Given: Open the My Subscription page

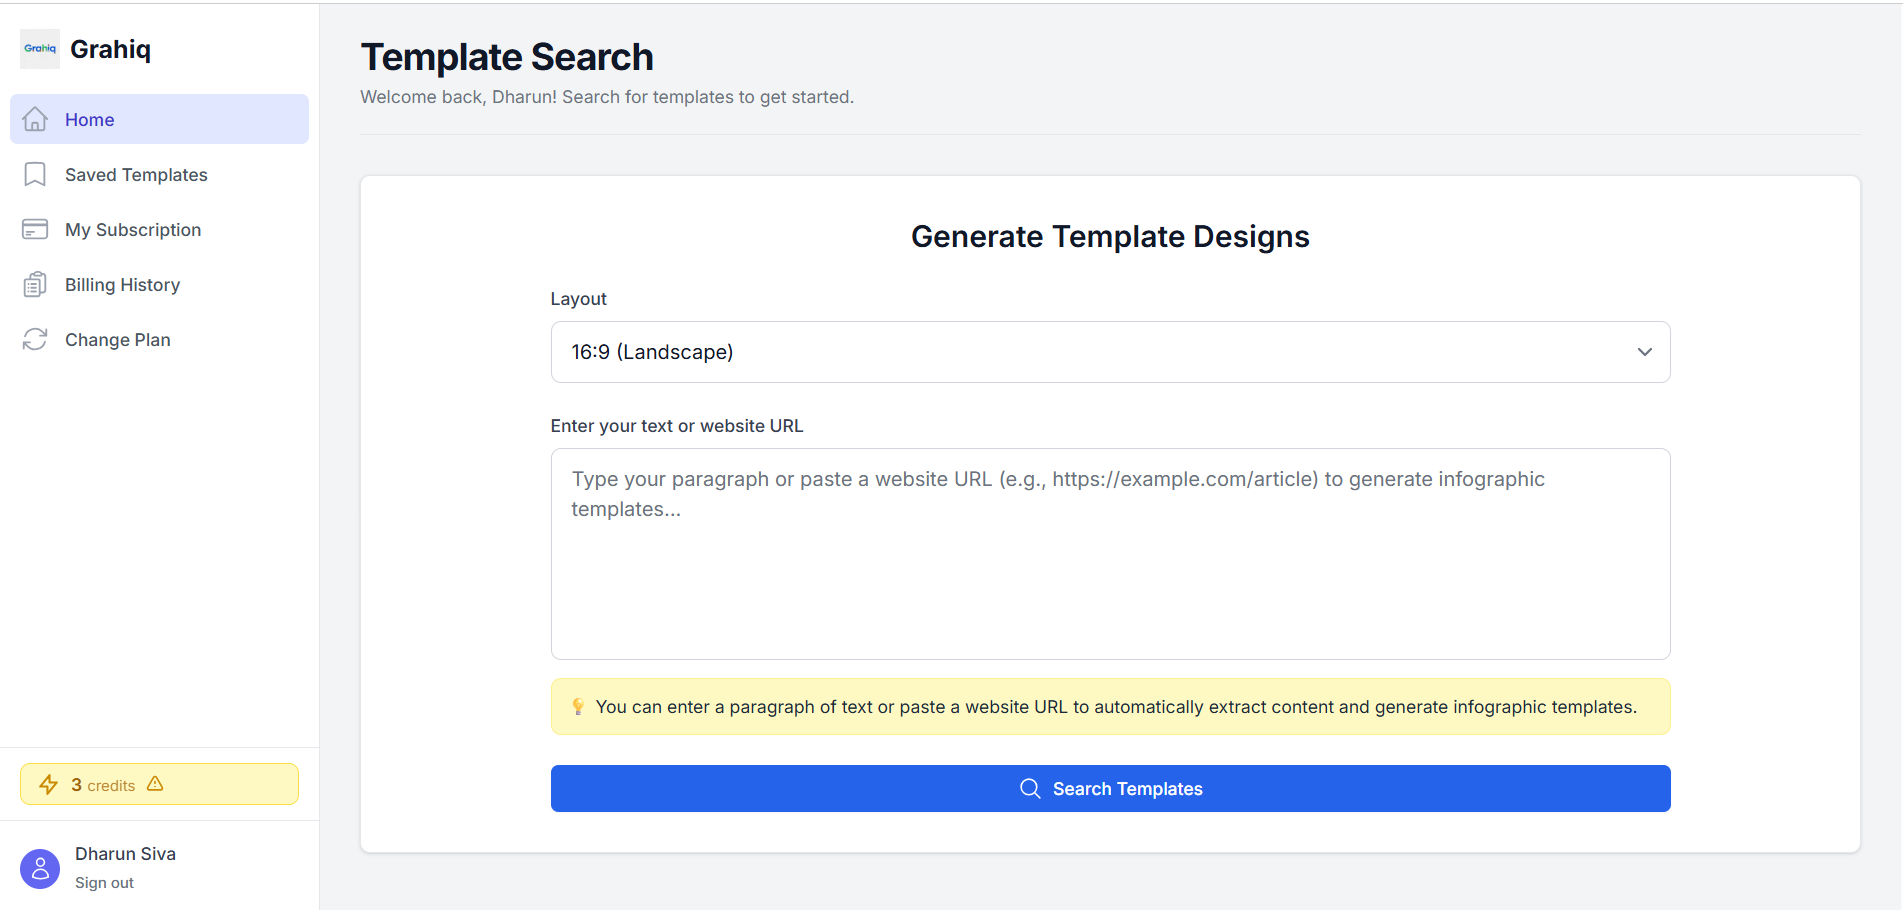Looking at the screenshot, I should click(x=133, y=230).
